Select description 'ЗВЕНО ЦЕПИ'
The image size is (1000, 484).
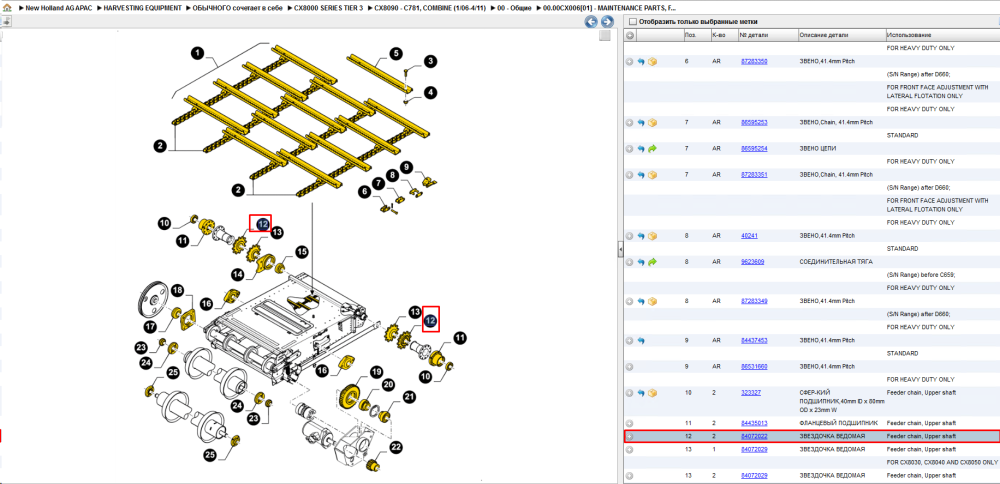pos(817,148)
